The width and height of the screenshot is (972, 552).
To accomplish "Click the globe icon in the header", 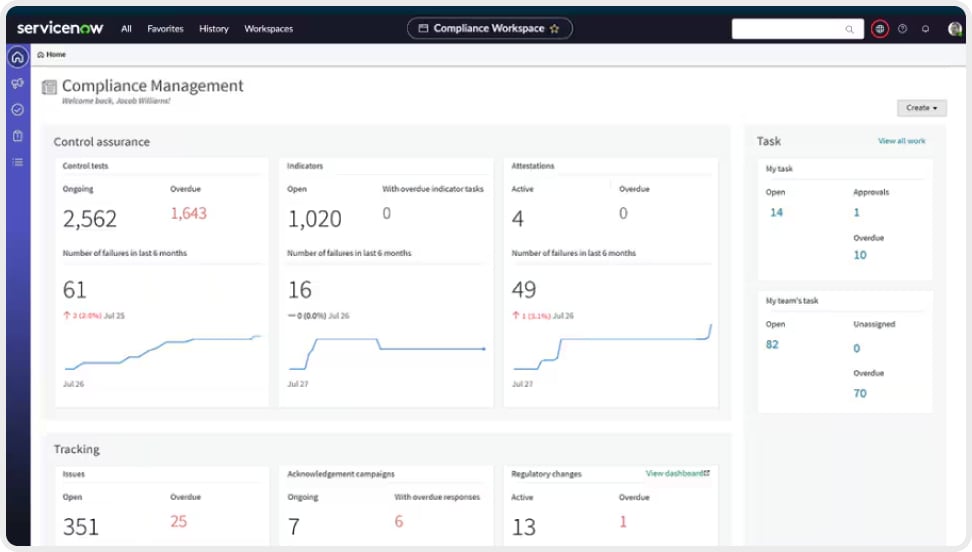I will click(880, 29).
